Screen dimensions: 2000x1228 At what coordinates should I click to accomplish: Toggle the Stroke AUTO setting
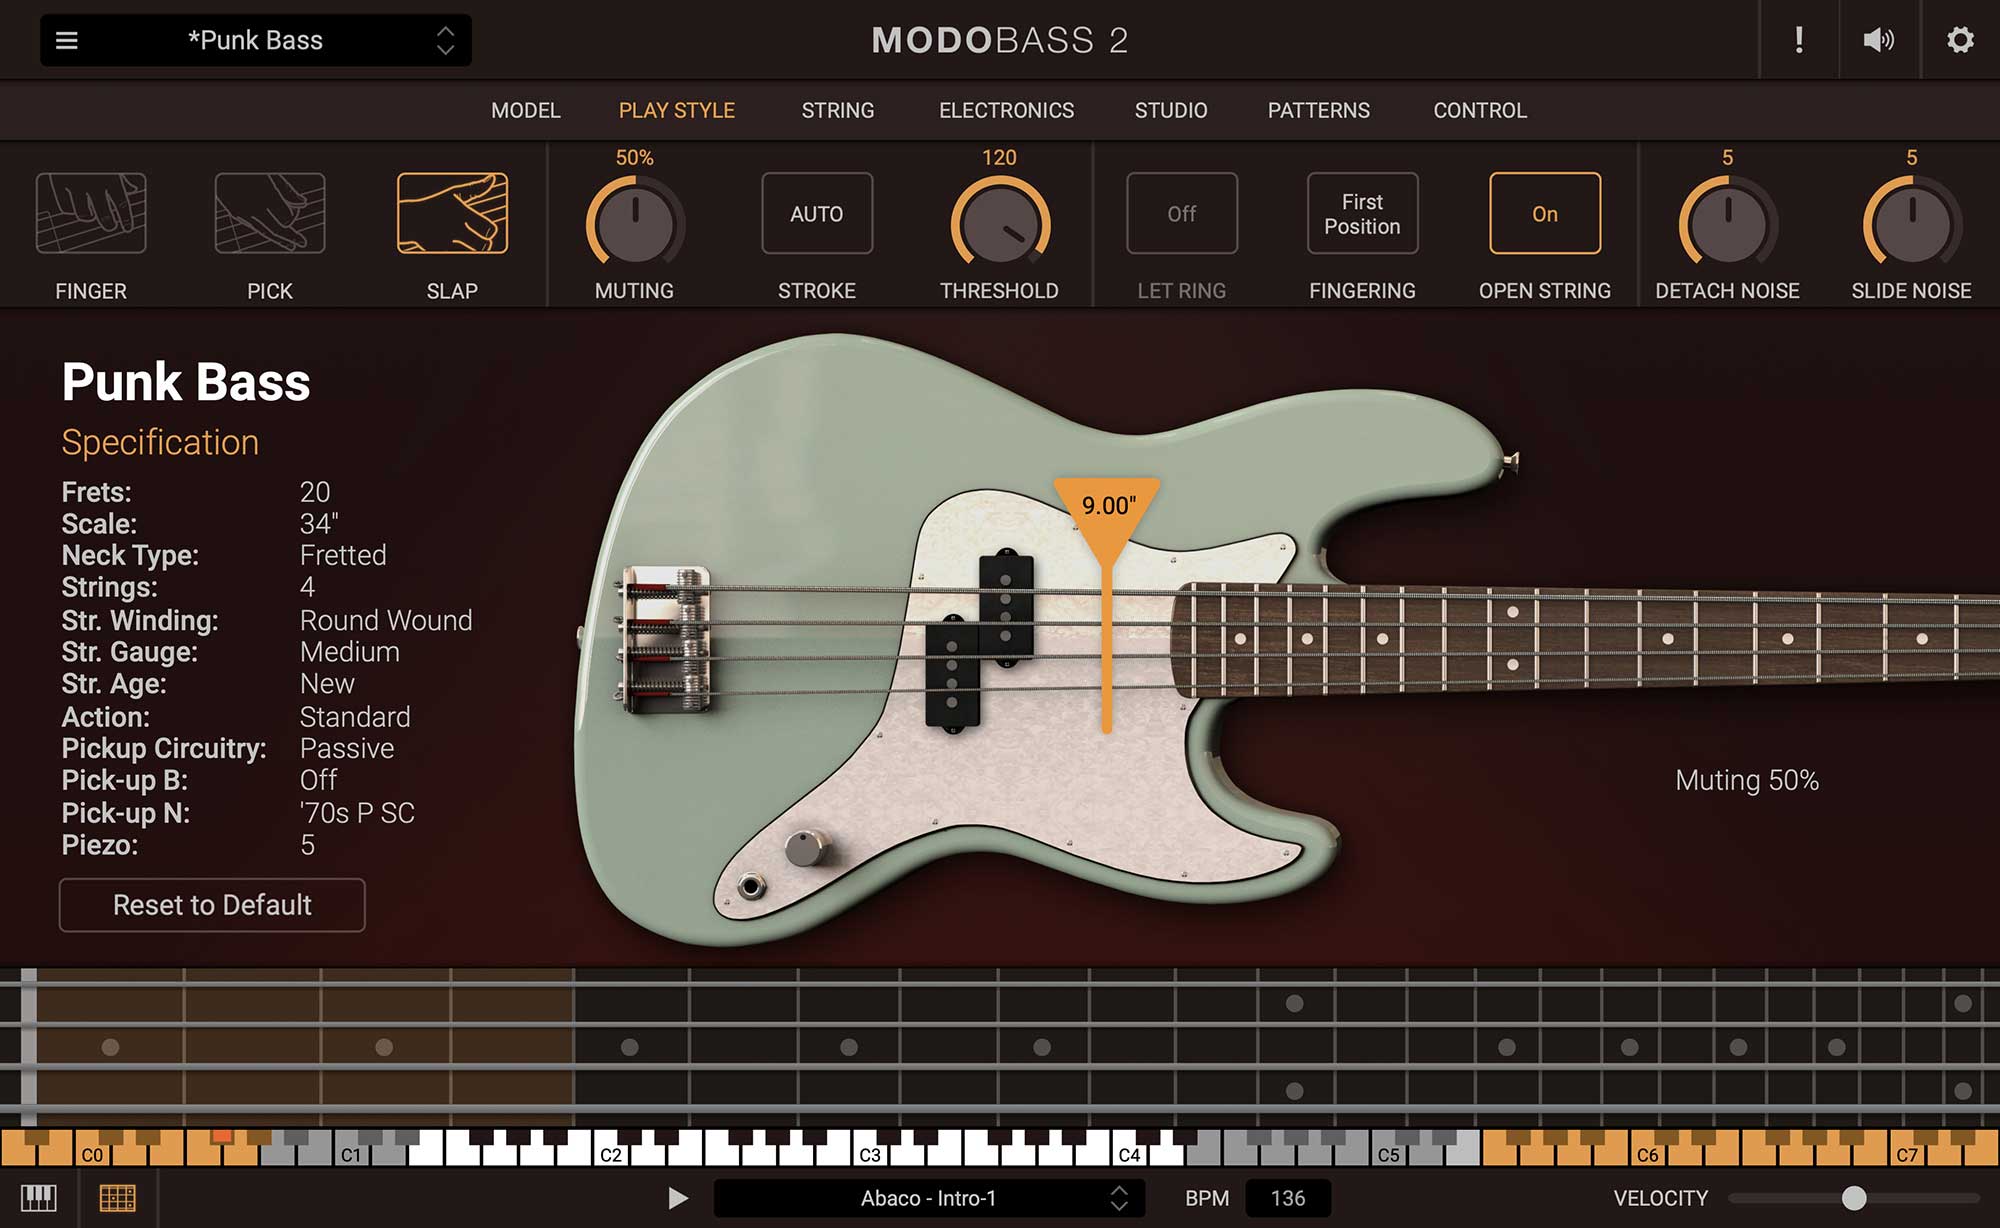[x=816, y=213]
